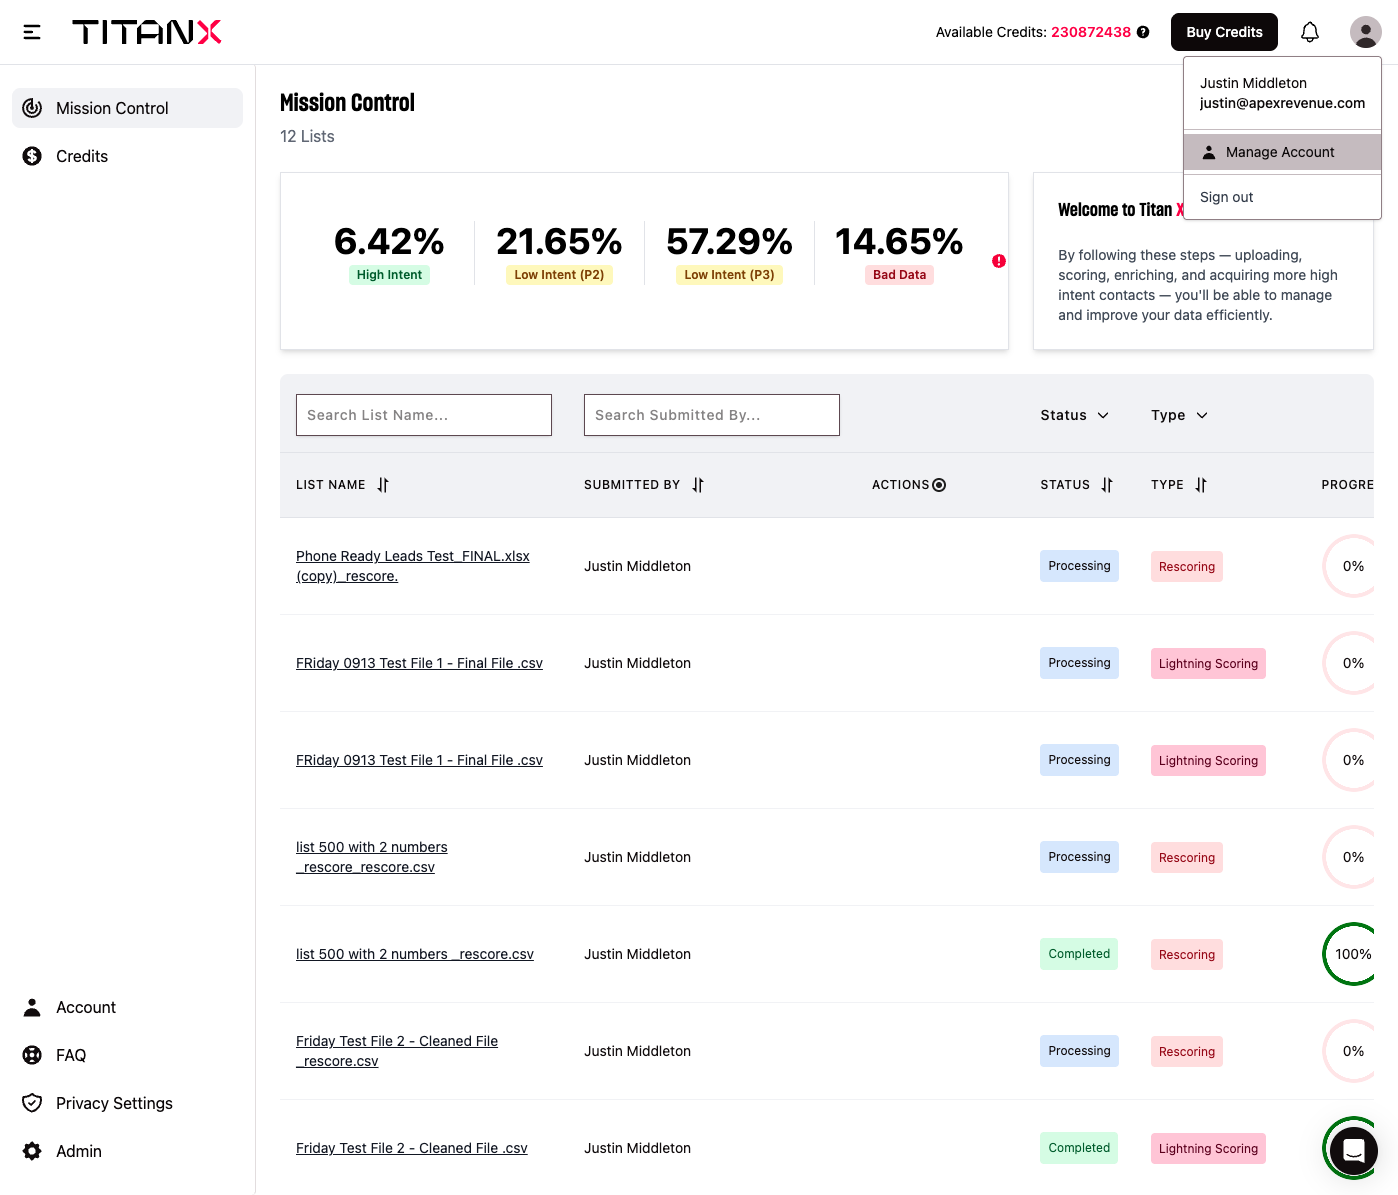Click the Admin gear icon
Screen dimensions: 1398x1195
(x=32, y=1151)
